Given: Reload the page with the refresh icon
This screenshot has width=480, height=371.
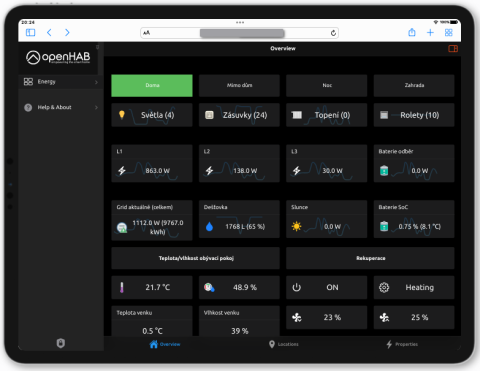Looking at the screenshot, I should click(333, 33).
